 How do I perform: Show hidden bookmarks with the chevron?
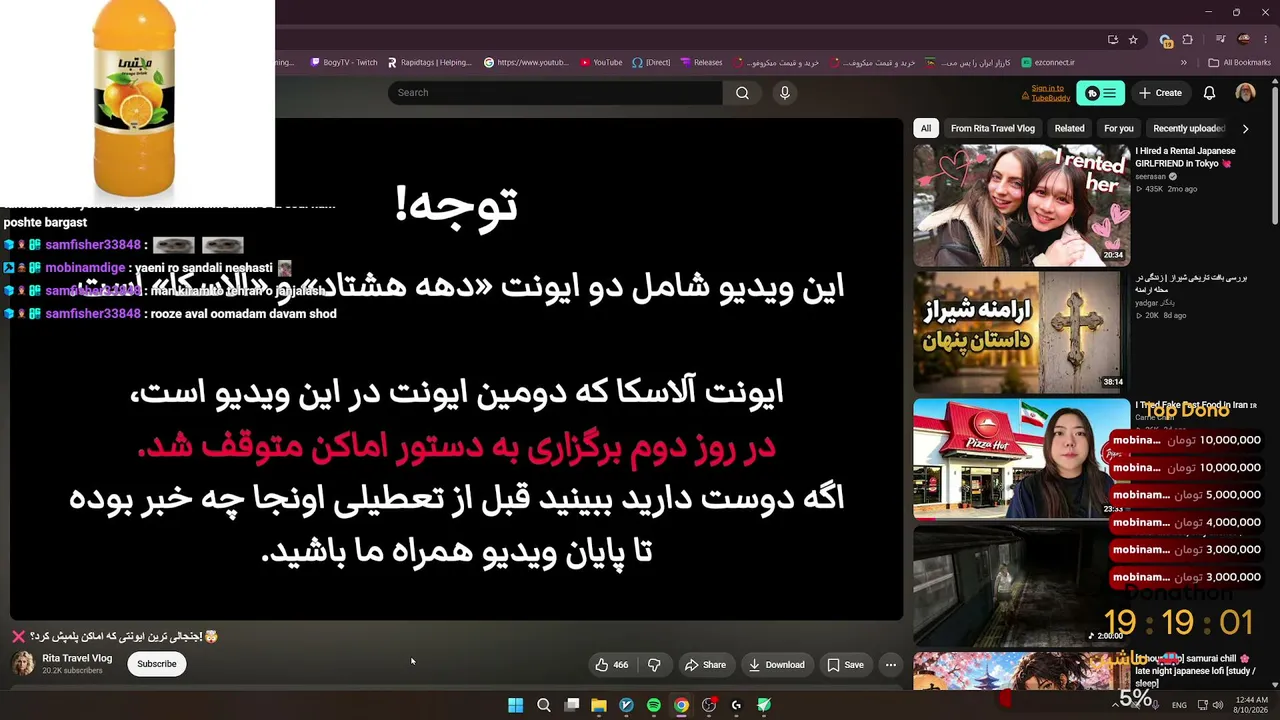(x=1184, y=62)
